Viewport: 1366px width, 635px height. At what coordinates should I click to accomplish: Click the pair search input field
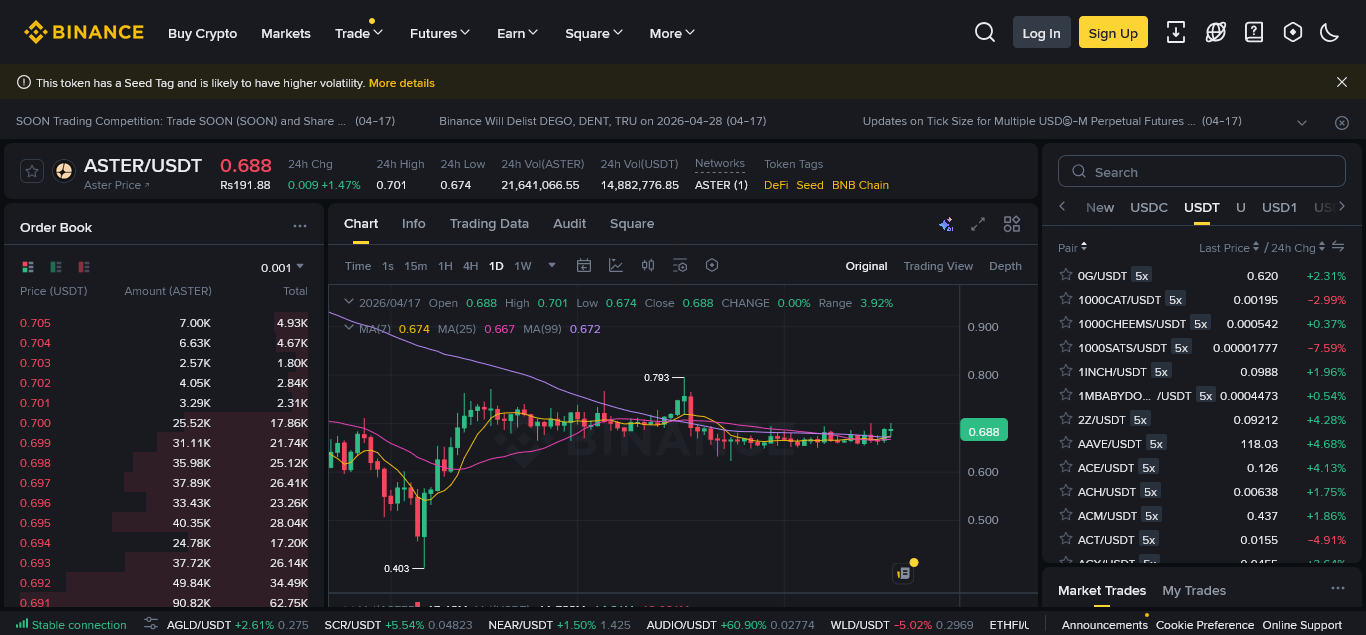pos(1201,172)
